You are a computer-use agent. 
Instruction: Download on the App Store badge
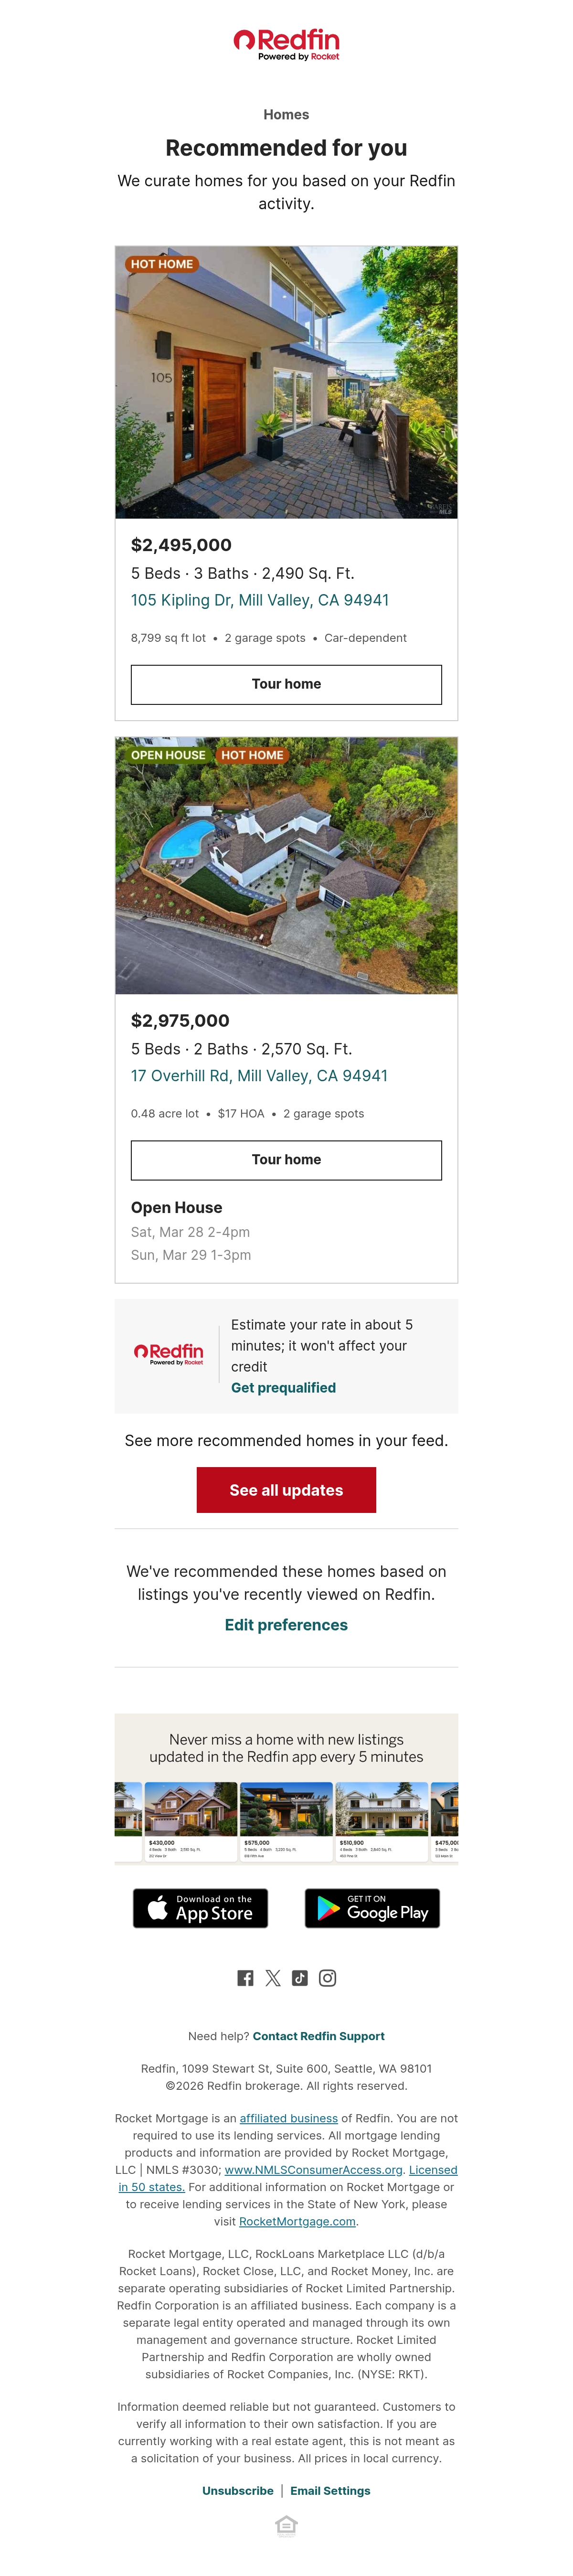(201, 1908)
